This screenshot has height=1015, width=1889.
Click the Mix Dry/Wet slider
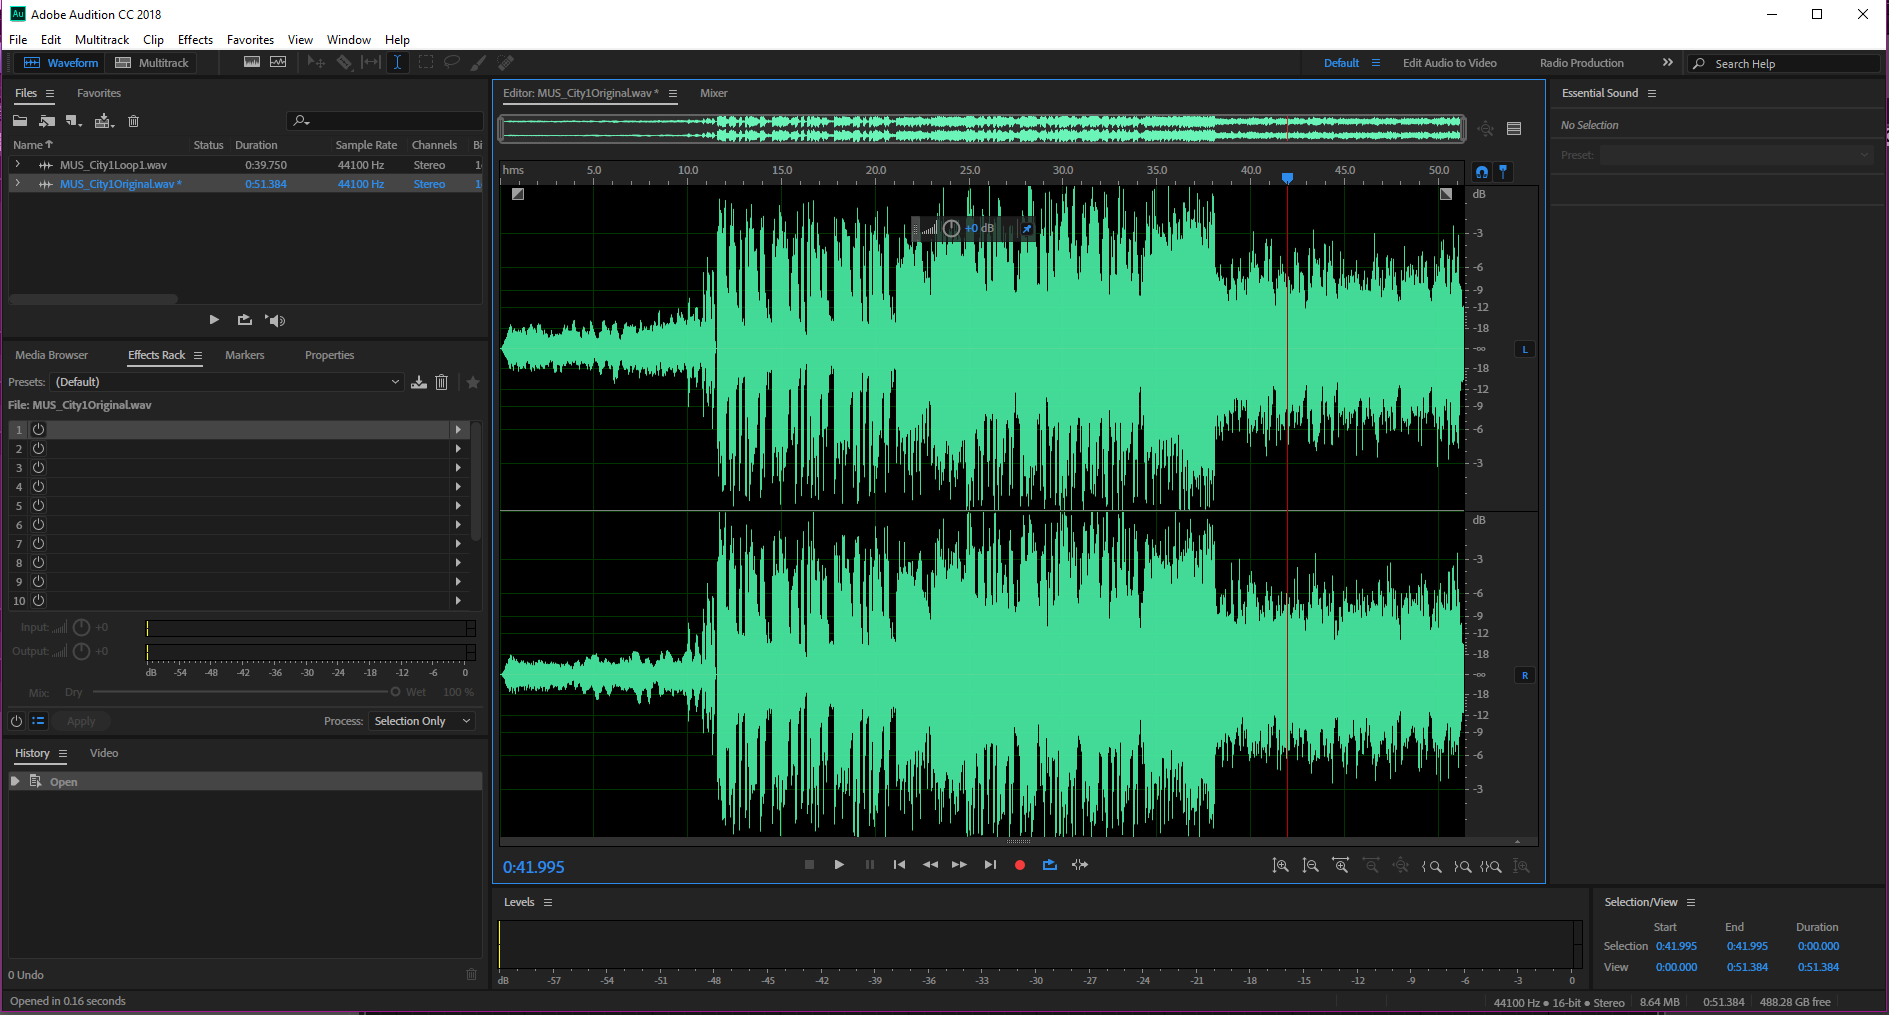click(x=397, y=691)
